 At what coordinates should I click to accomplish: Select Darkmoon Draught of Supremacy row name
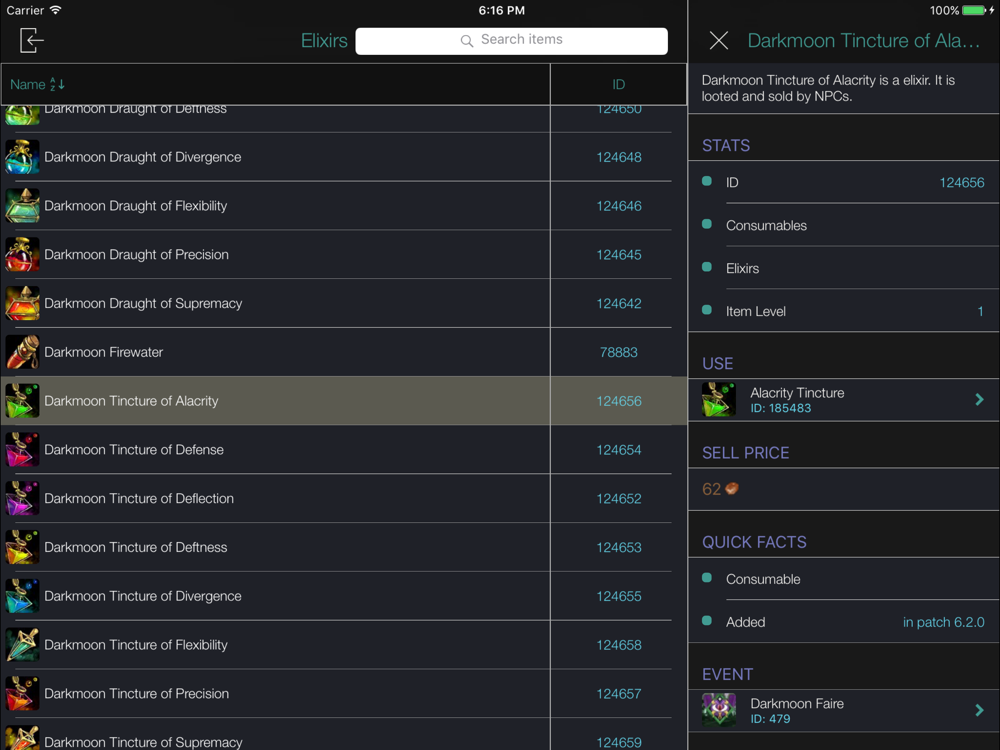point(143,303)
